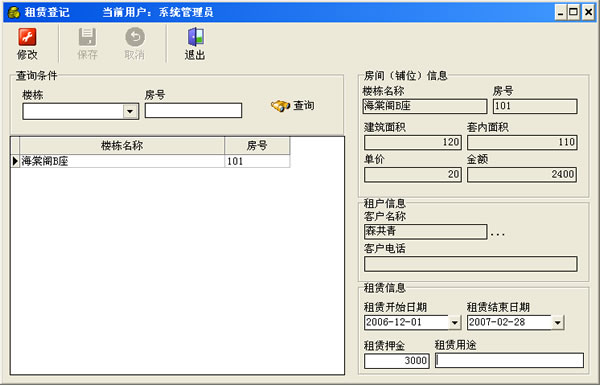600x386 pixels.
Task: Maximize the 租赁登记 window
Action: tap(574, 13)
